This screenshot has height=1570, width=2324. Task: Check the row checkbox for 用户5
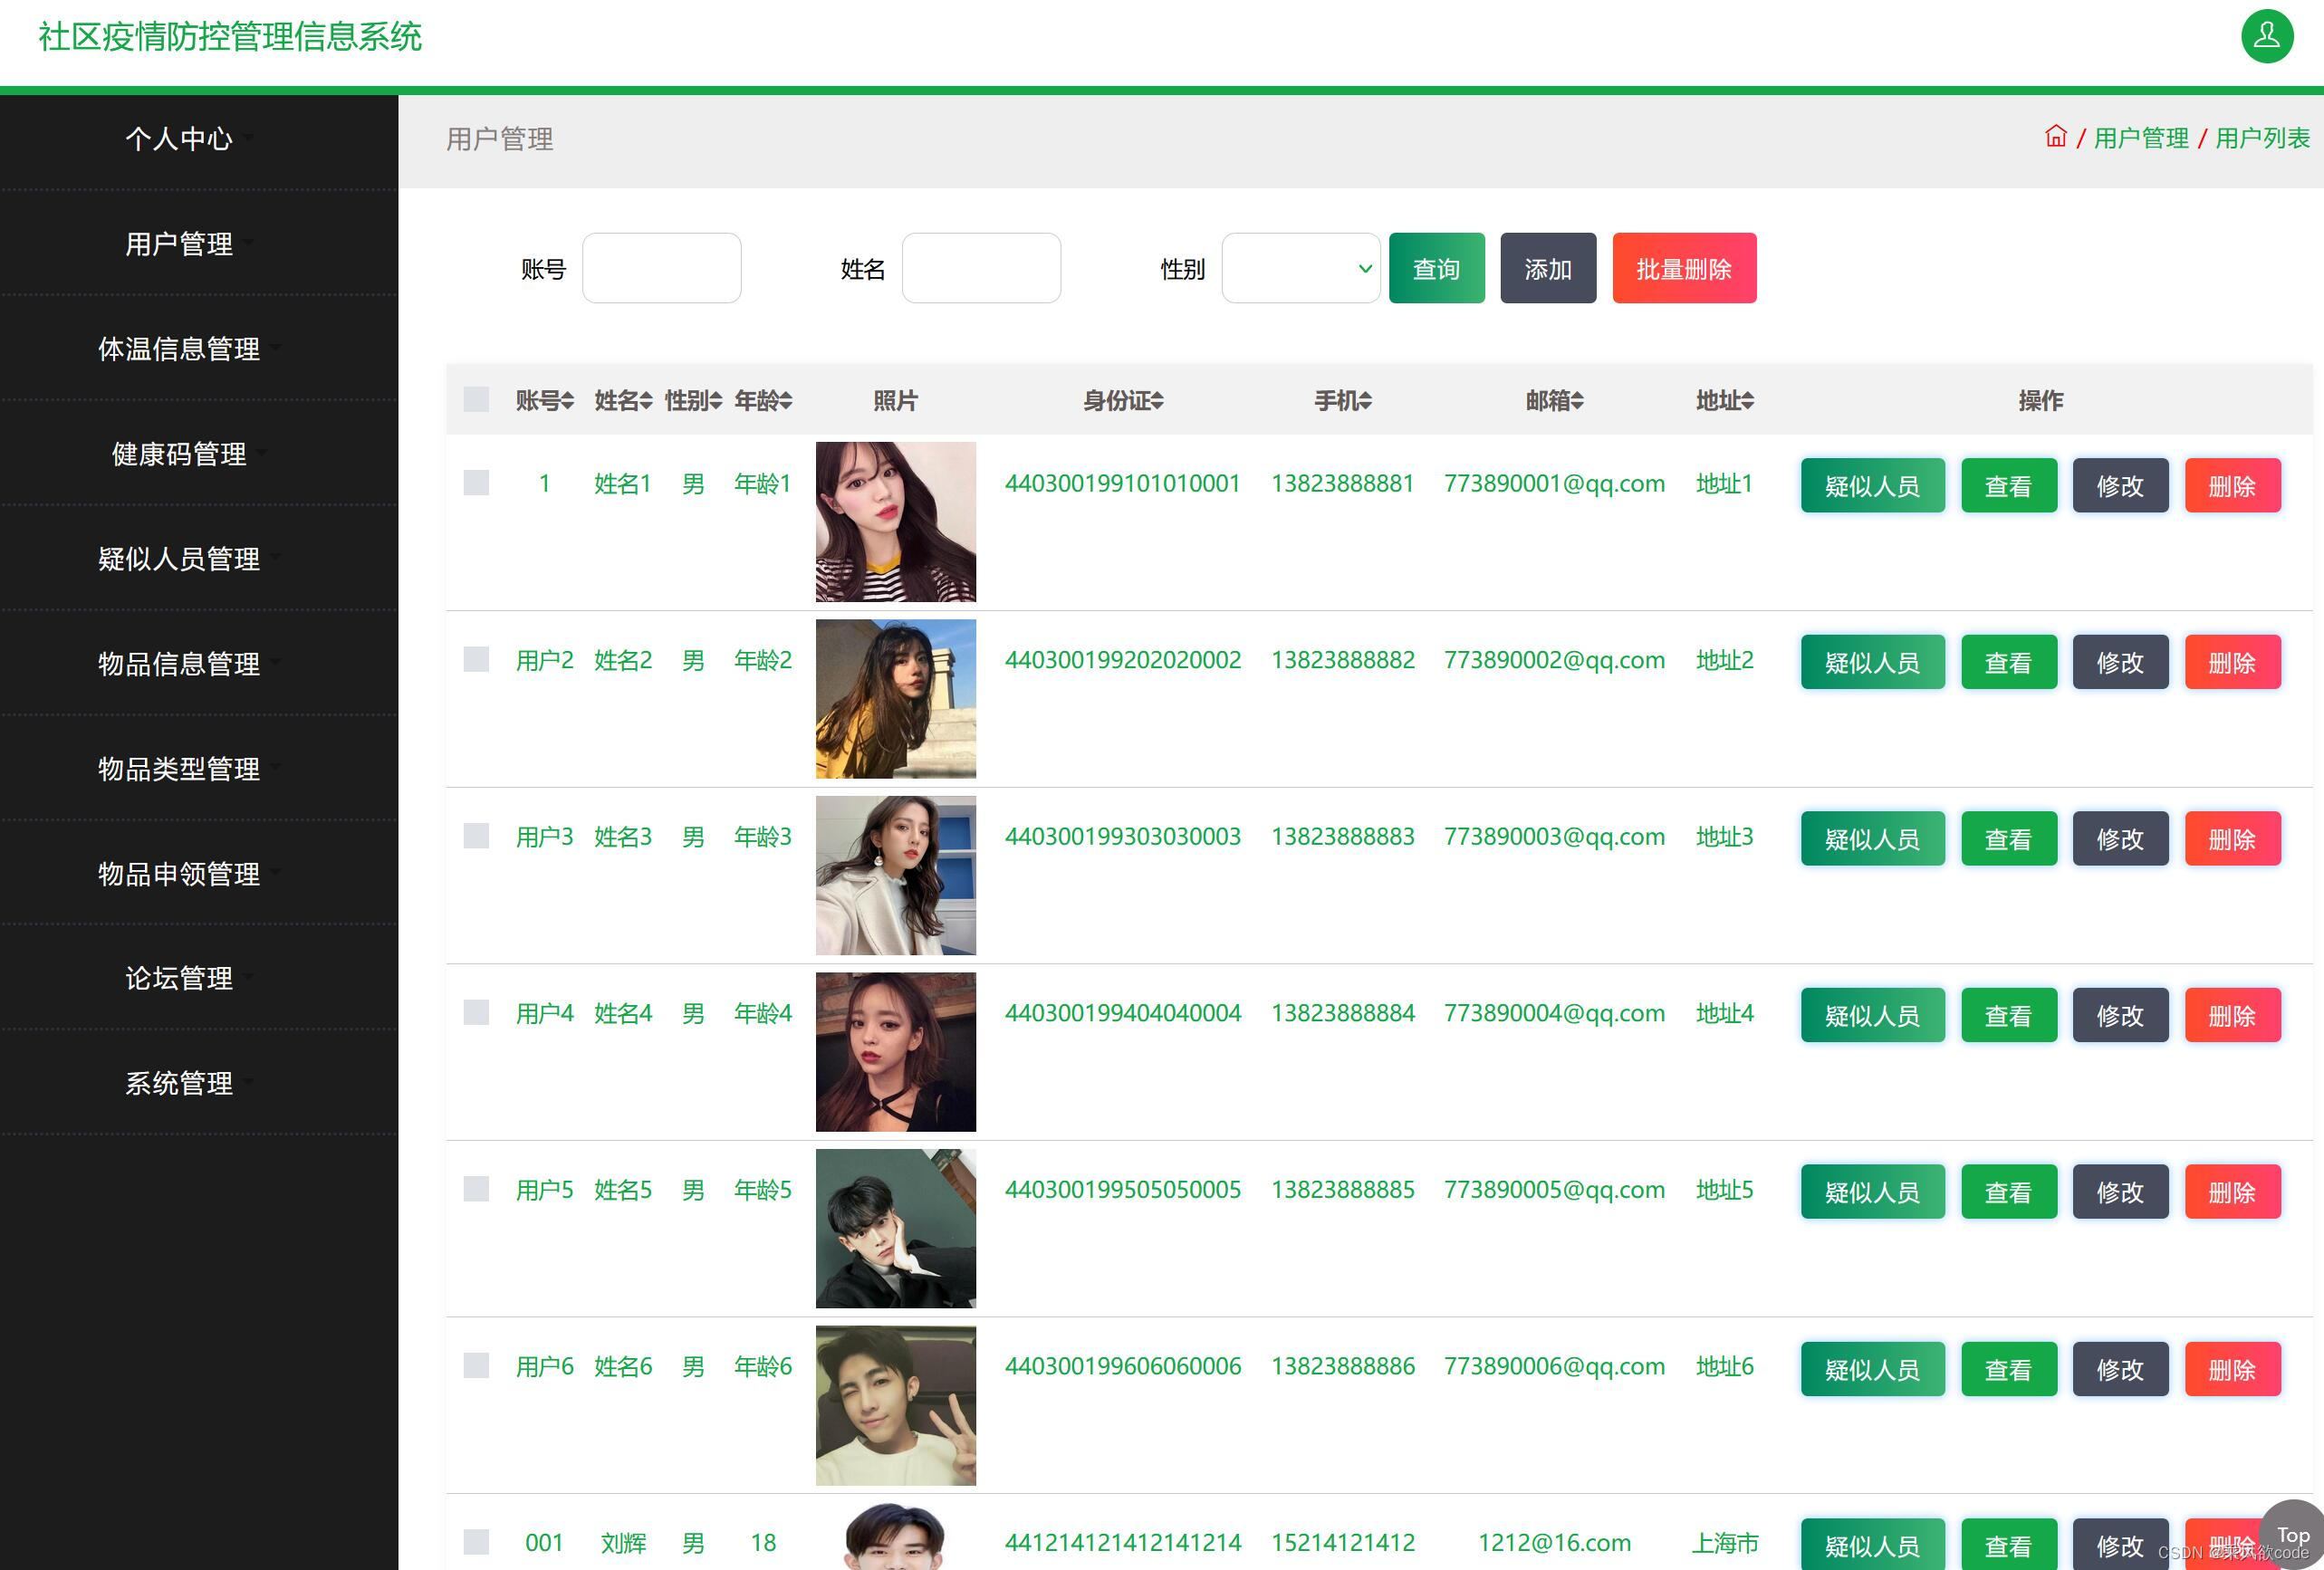(x=476, y=1189)
